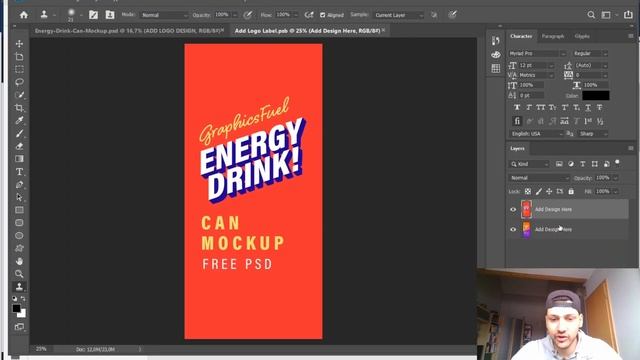Screen dimensions: 640x360
Task: Open the Brush Settings panel icon
Action: click(93, 15)
